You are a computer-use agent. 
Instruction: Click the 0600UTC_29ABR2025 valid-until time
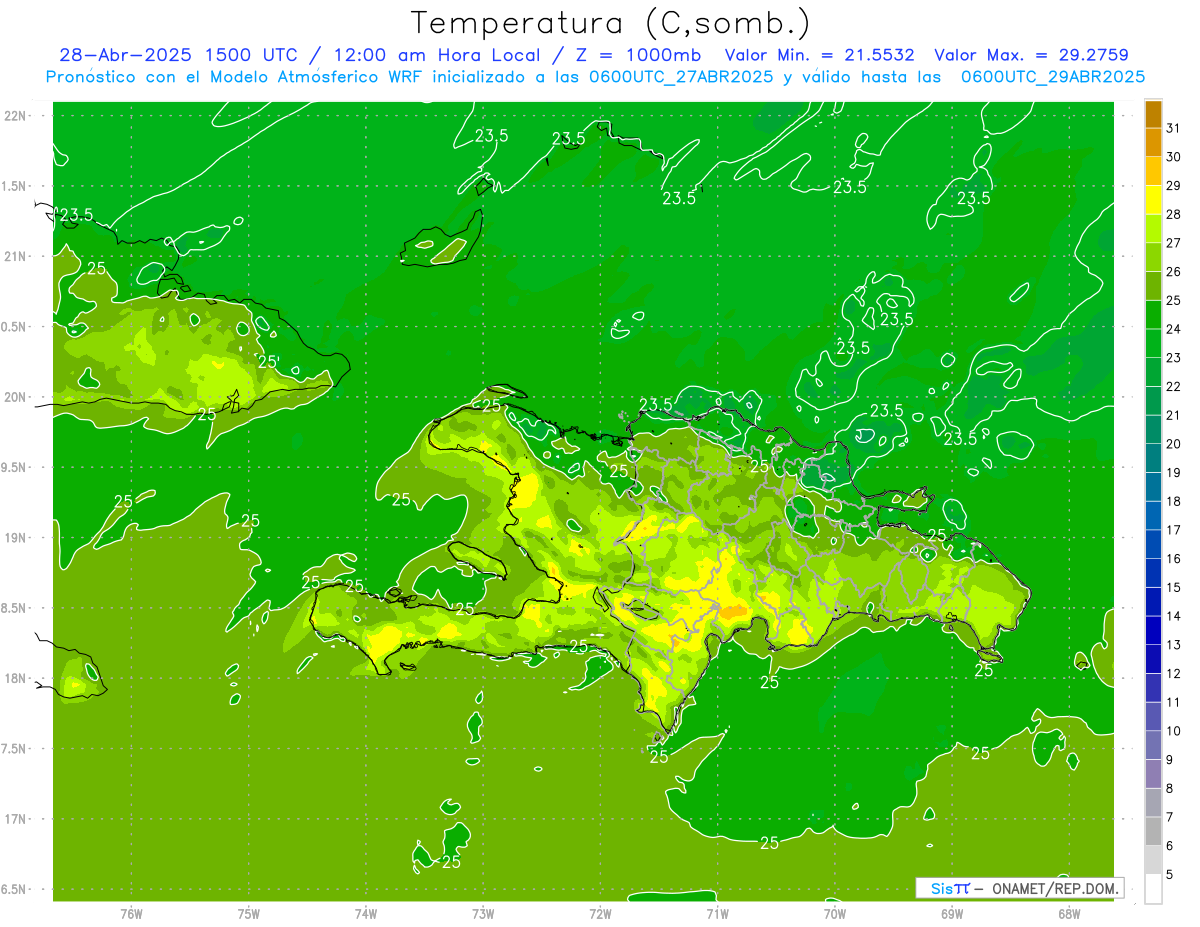pos(1053,76)
